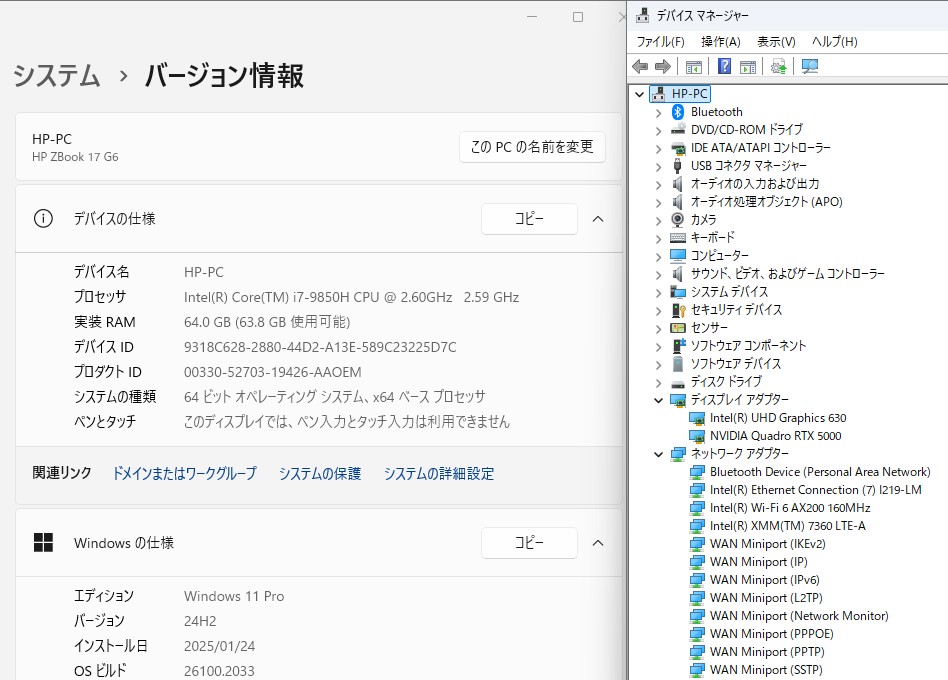Collapse the ネットワーク アダプター node
The image size is (948, 680).
(x=658, y=454)
